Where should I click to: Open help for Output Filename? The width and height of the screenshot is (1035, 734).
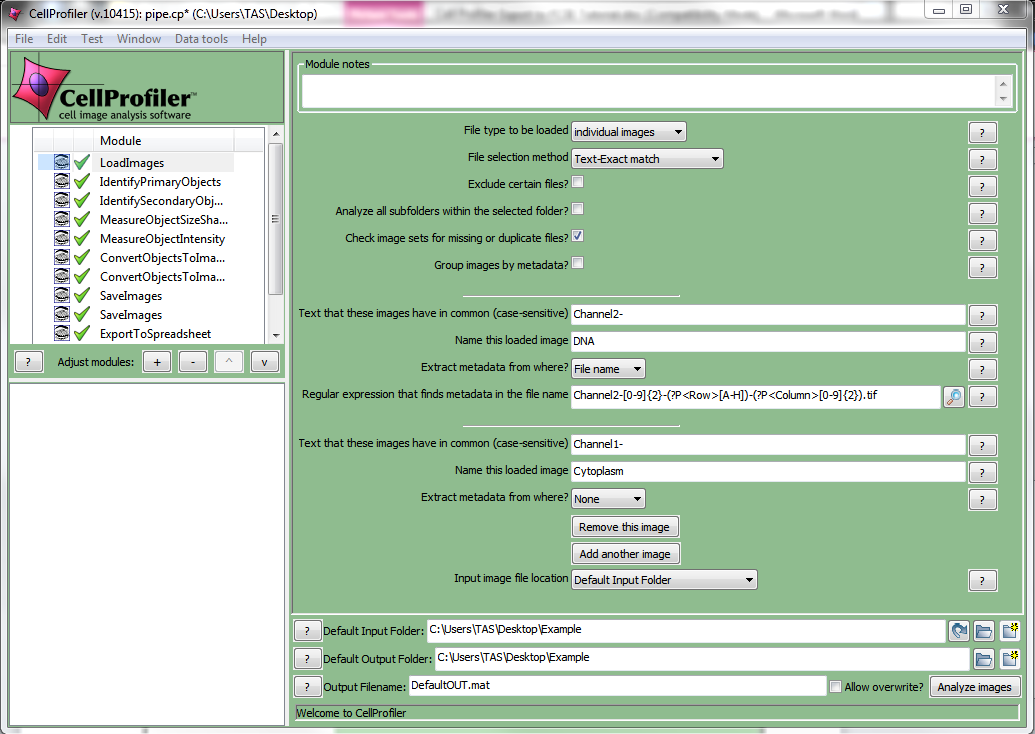point(307,686)
